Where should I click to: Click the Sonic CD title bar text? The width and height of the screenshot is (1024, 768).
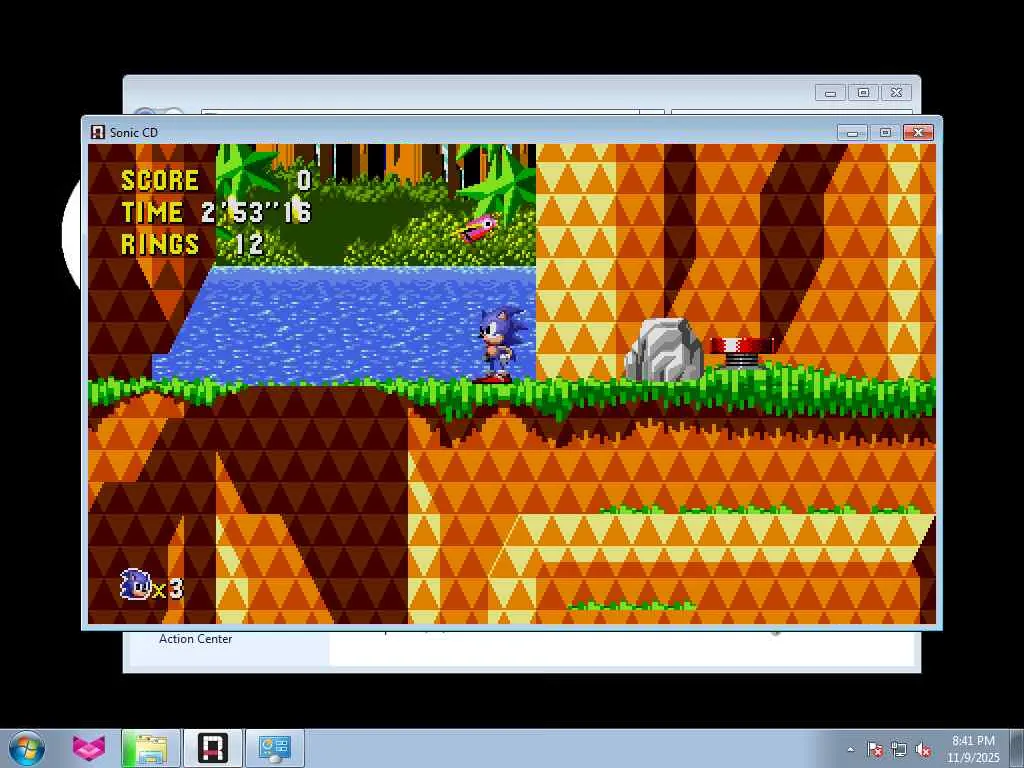click(134, 133)
